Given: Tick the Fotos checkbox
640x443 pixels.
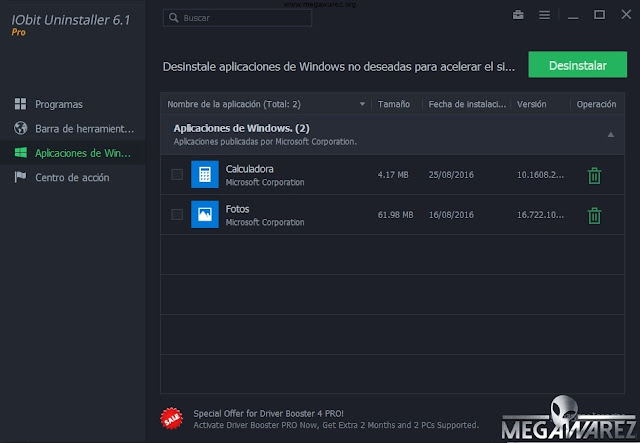Looking at the screenshot, I should pyautogui.click(x=177, y=214).
